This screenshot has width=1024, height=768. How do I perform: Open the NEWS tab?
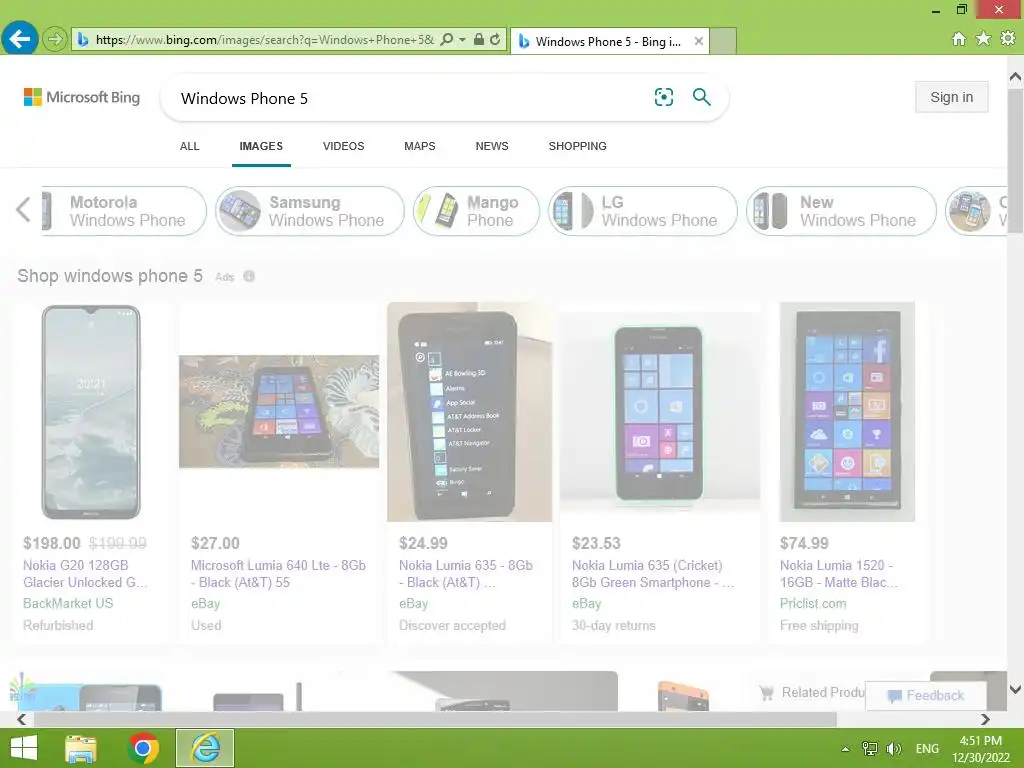tap(492, 146)
